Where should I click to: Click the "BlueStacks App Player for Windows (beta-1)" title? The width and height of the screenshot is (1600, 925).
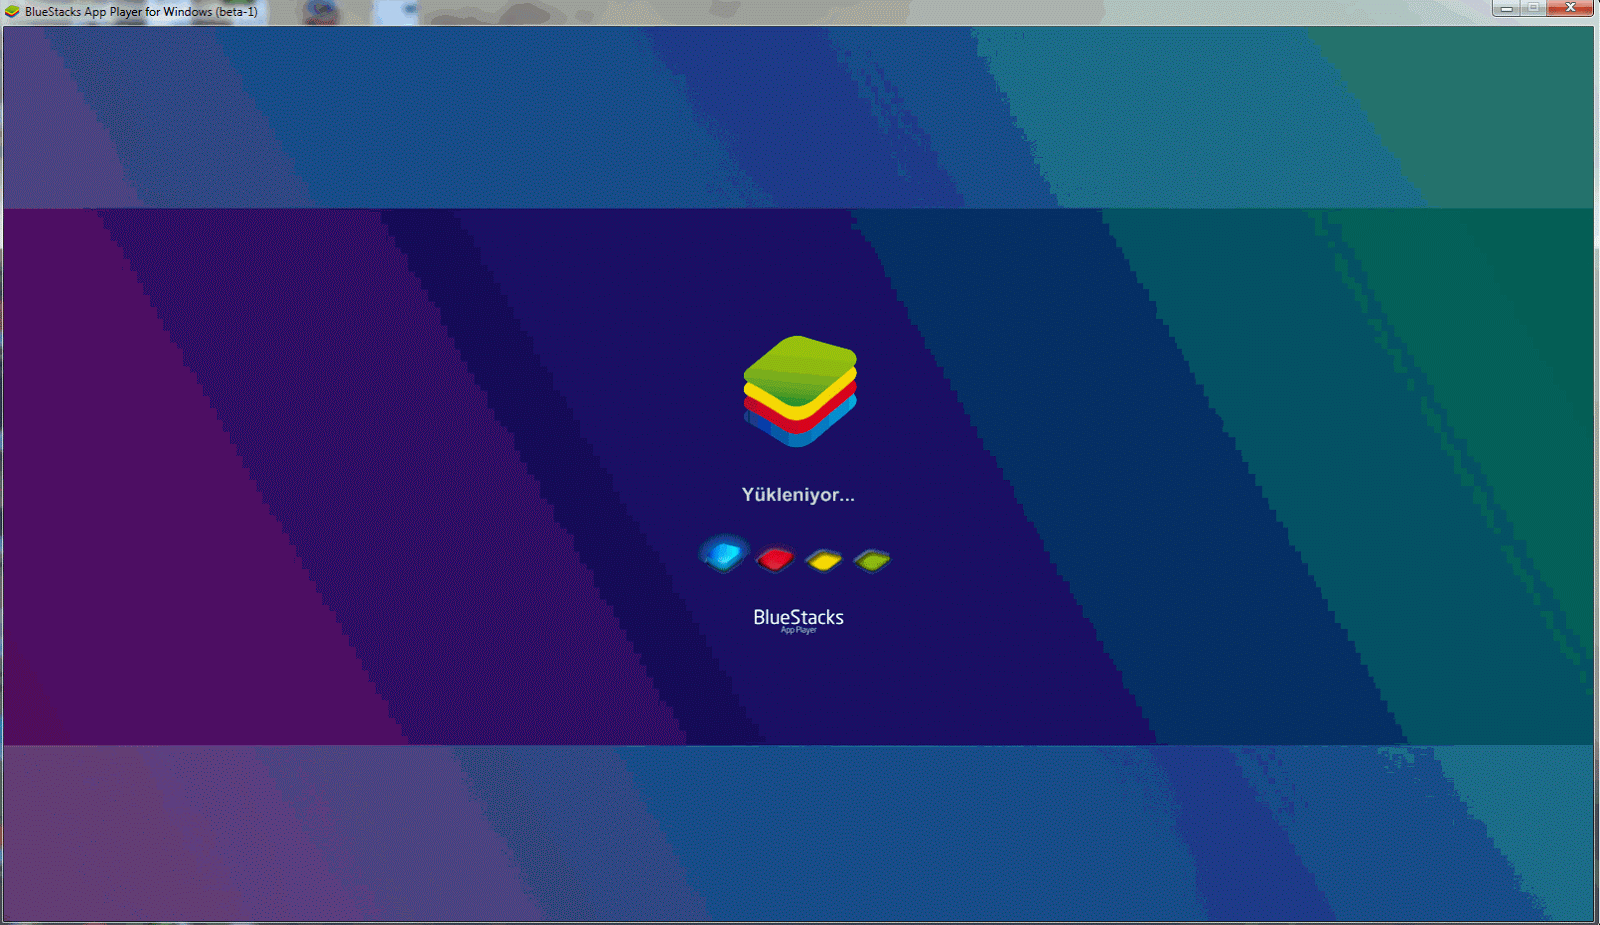pos(141,12)
